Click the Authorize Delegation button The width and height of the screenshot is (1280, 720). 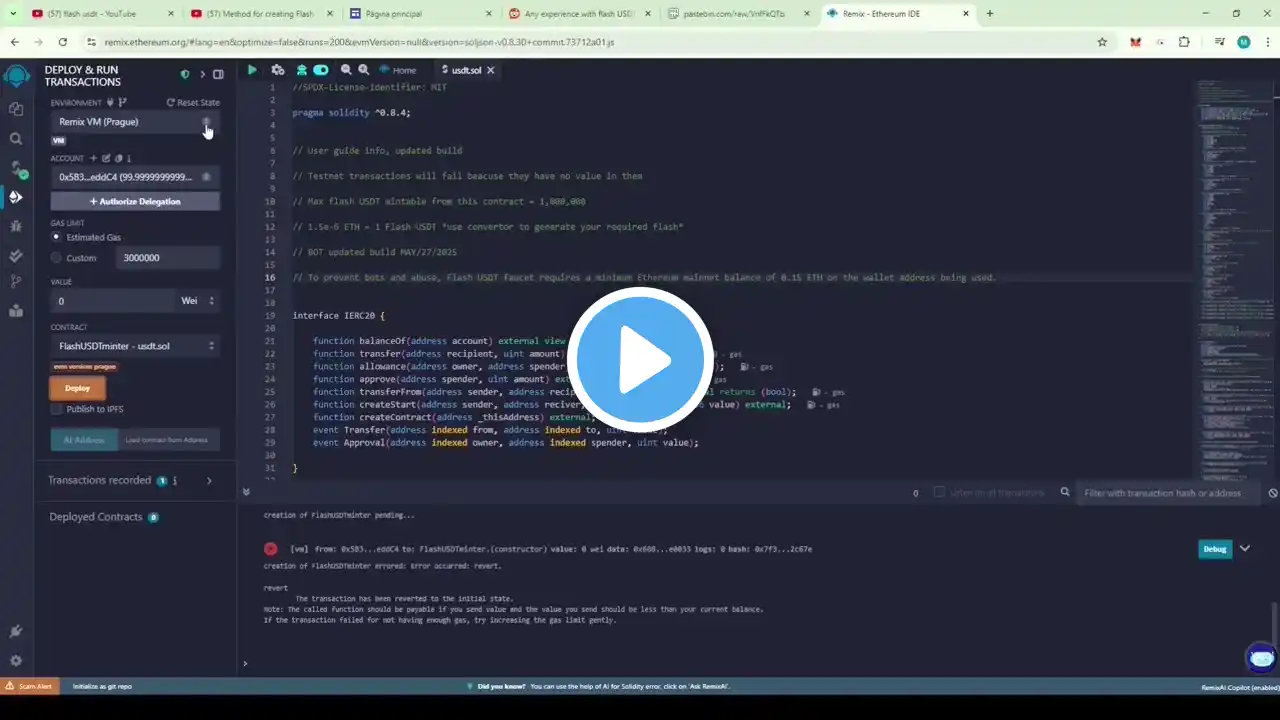click(x=135, y=201)
